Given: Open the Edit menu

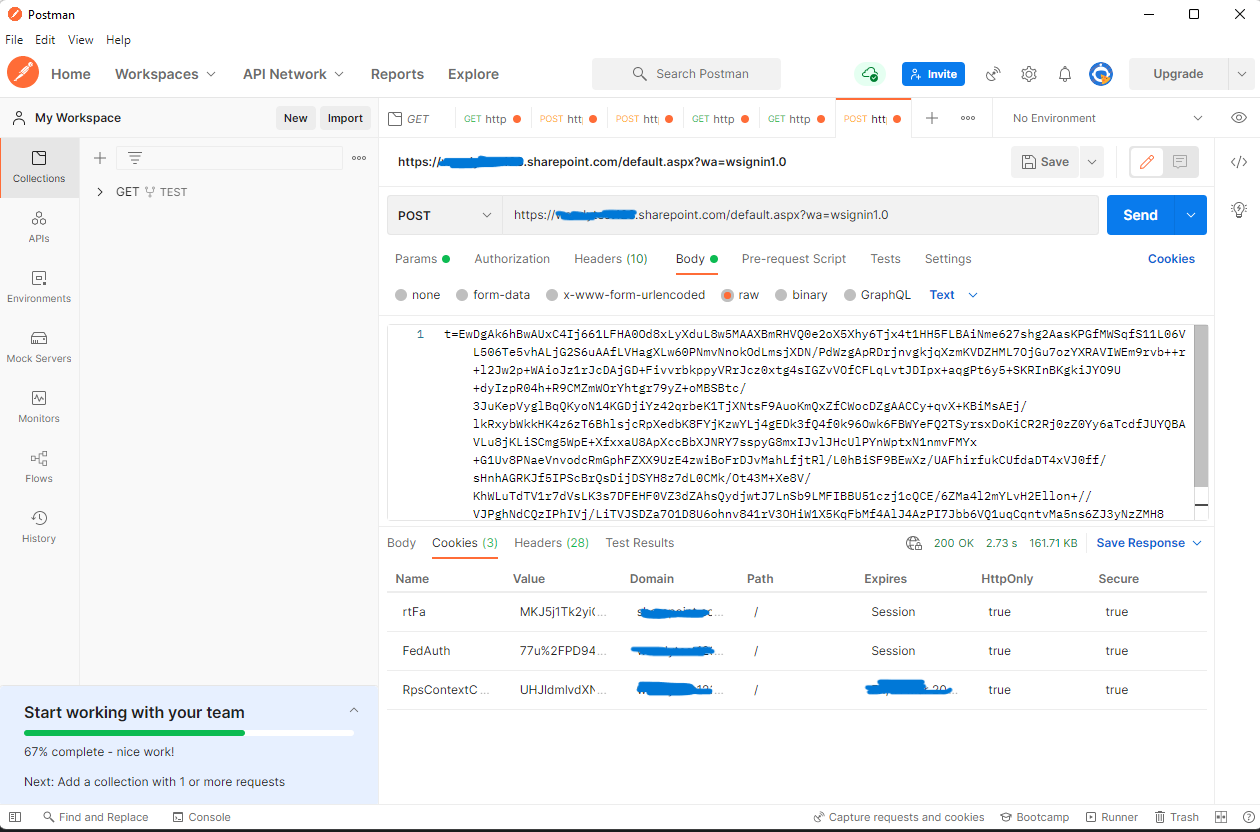Looking at the screenshot, I should coord(45,40).
